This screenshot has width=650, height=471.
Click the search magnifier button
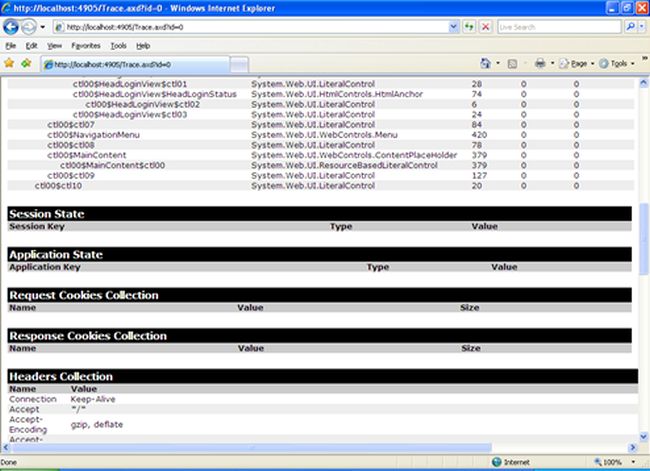click(x=630, y=27)
